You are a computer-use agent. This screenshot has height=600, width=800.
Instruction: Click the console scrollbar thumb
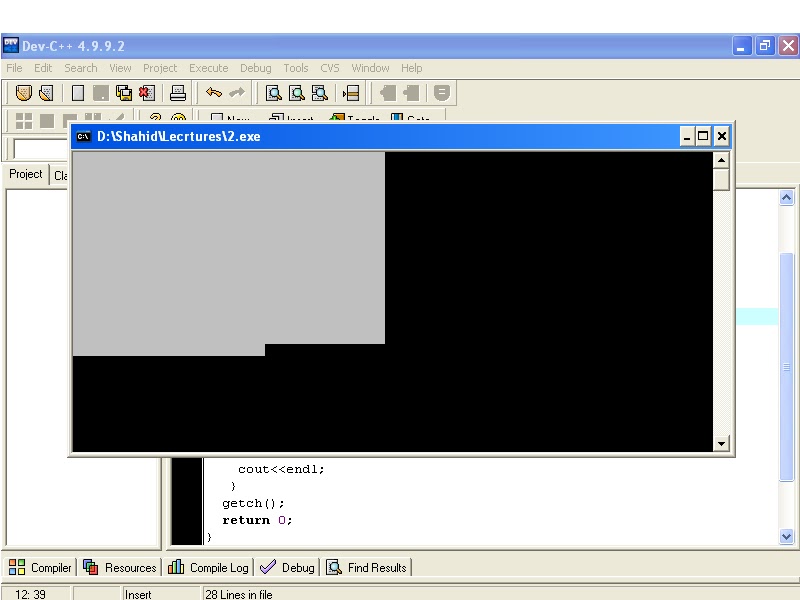[x=721, y=180]
